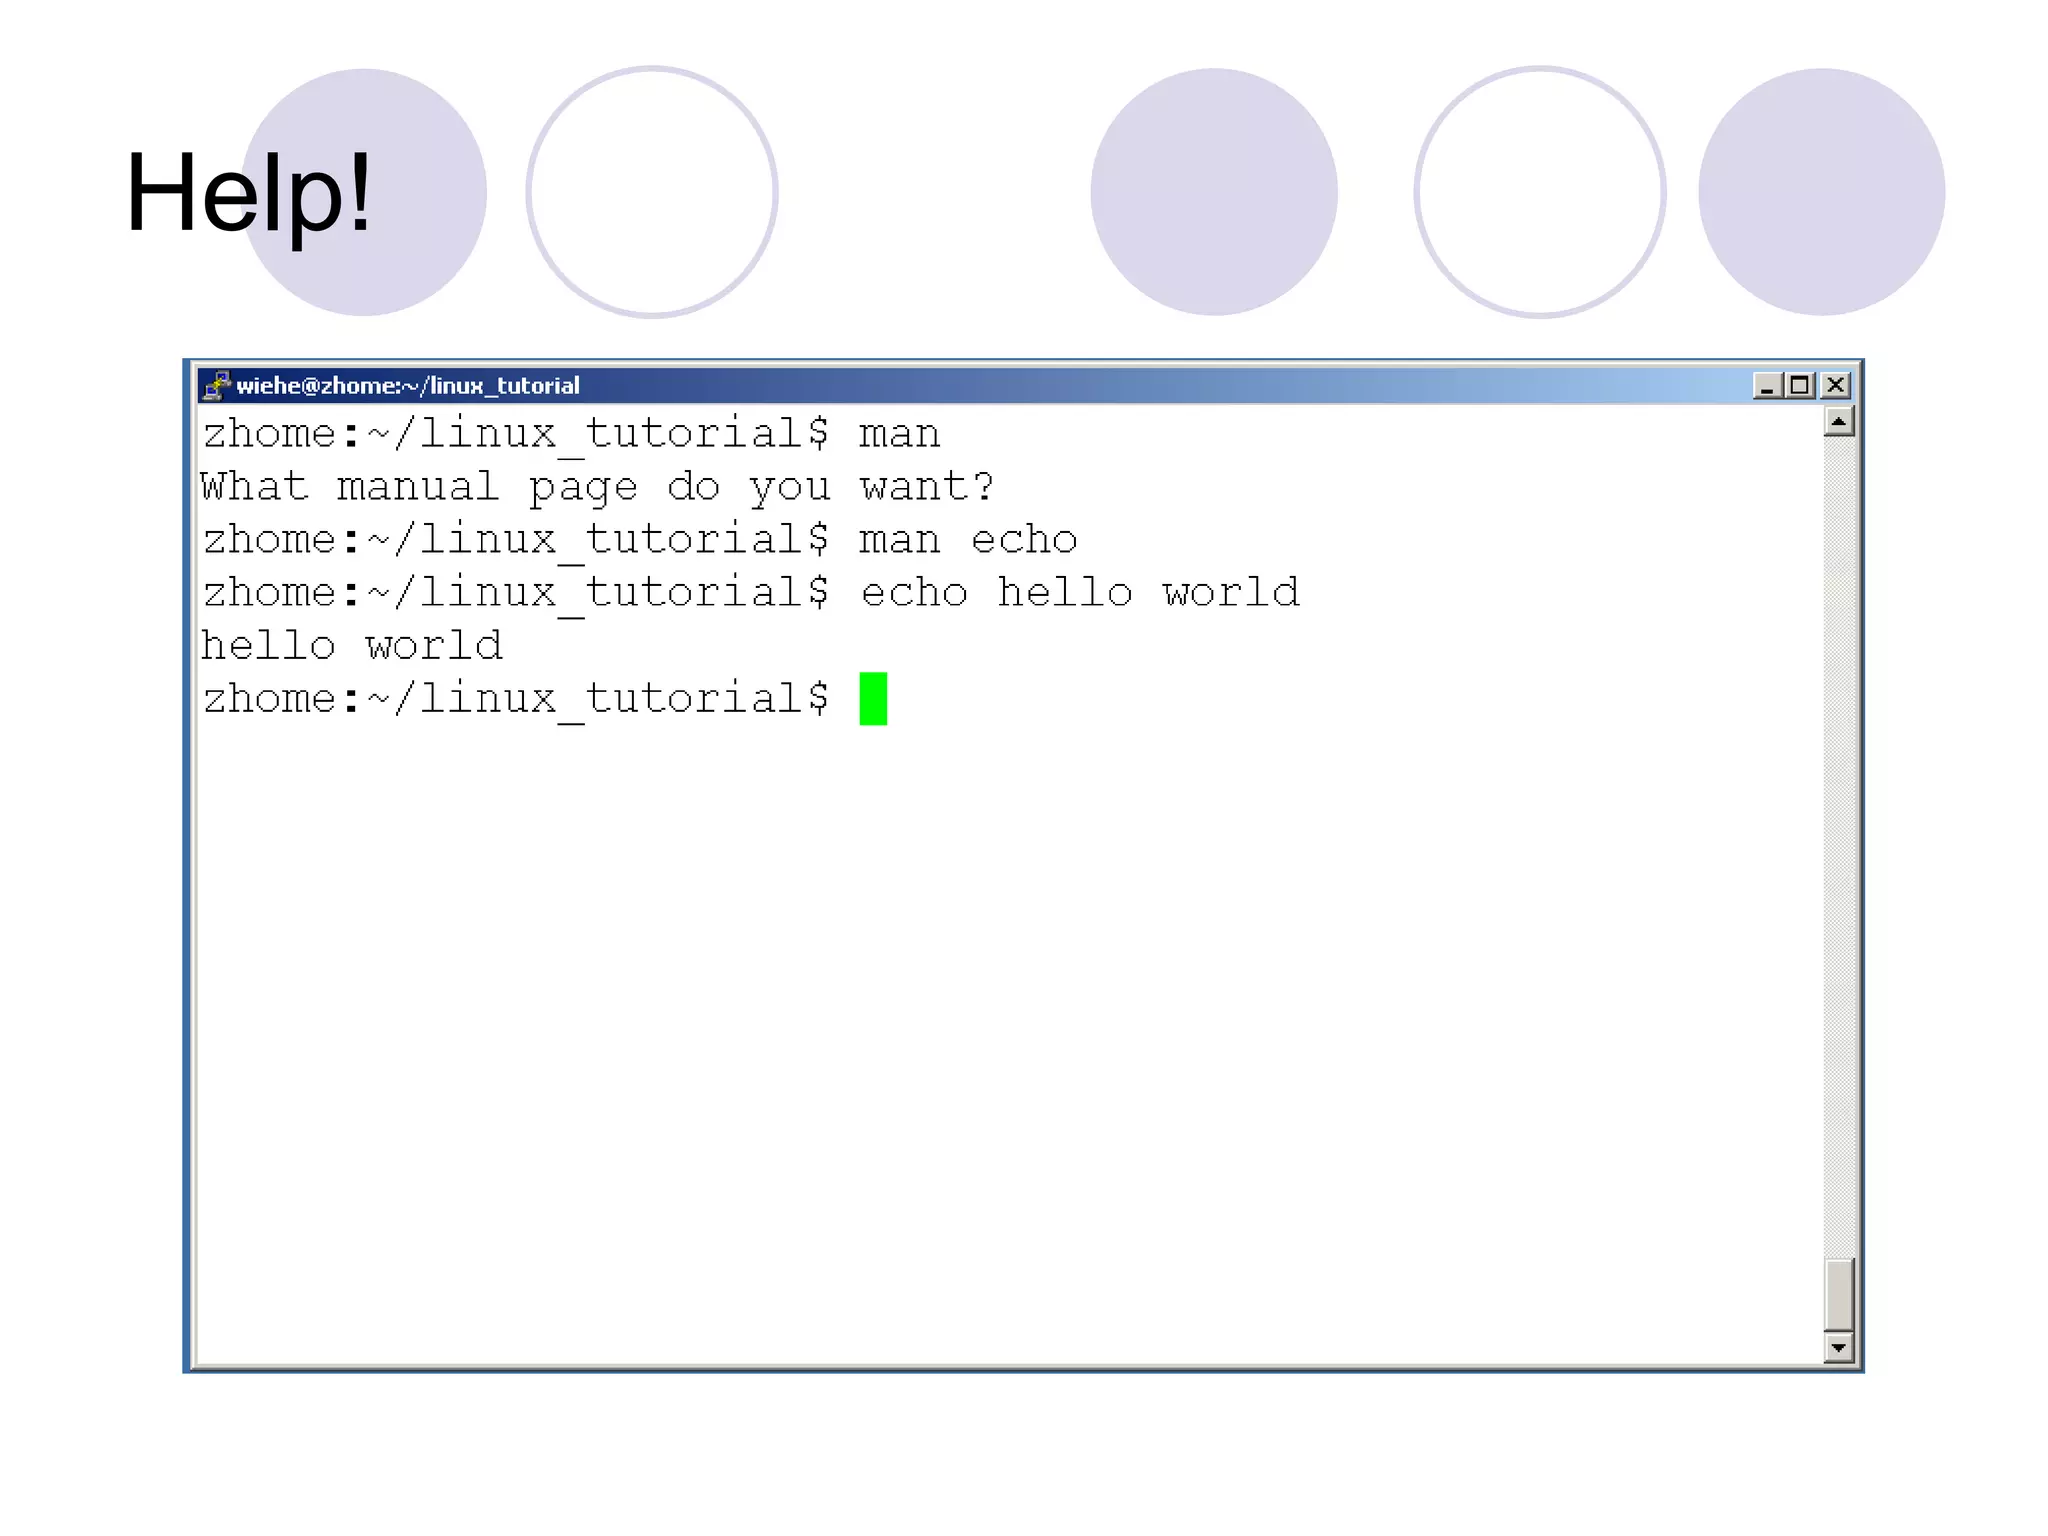Click the "man echo" command text
This screenshot has width=2048, height=1536.
click(968, 540)
